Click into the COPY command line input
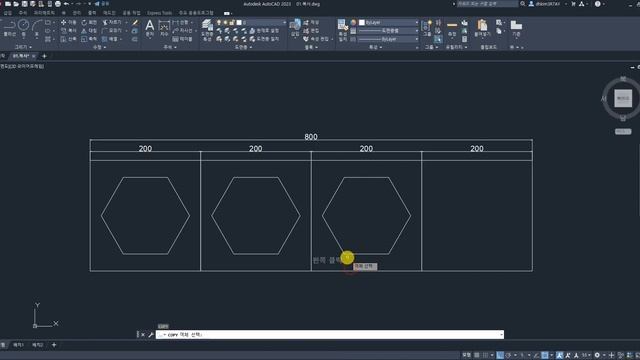Screen dimensions: 640x360 point(330,335)
